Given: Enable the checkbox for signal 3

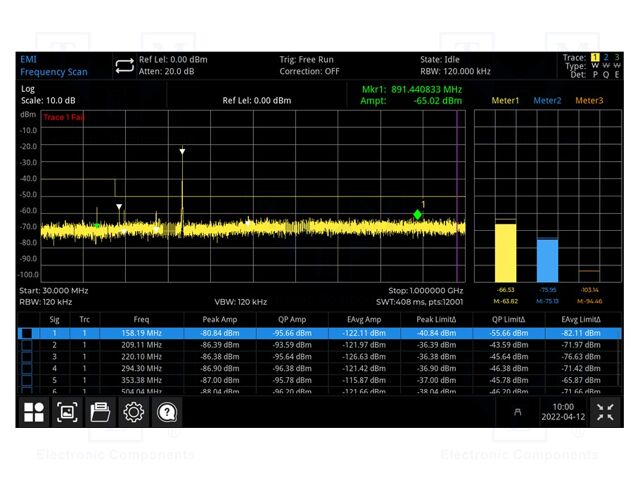Looking at the screenshot, I should coord(27,356).
